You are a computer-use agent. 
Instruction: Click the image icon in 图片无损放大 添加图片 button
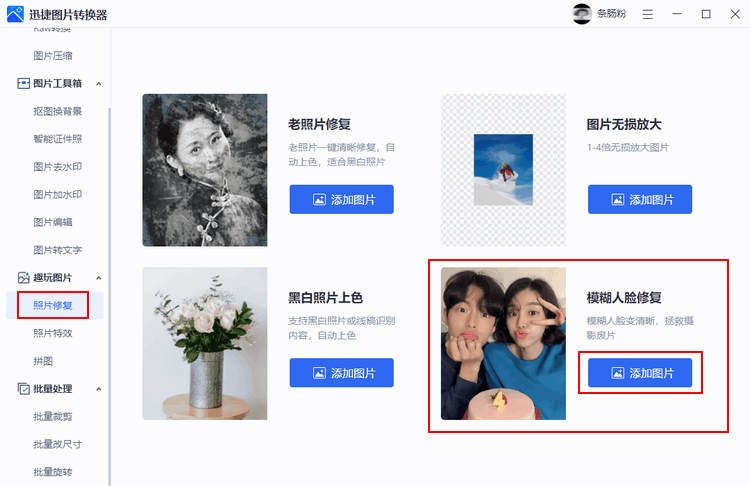[618, 199]
